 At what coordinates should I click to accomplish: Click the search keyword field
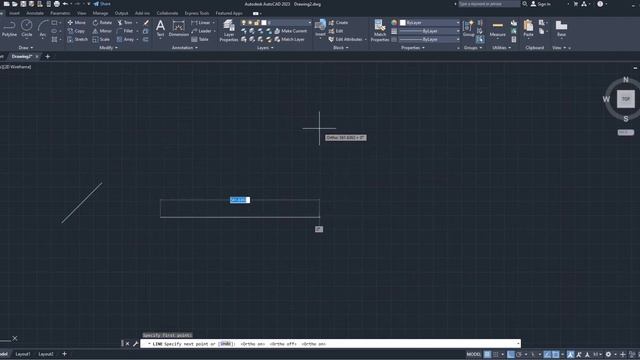pyautogui.click(x=489, y=4)
